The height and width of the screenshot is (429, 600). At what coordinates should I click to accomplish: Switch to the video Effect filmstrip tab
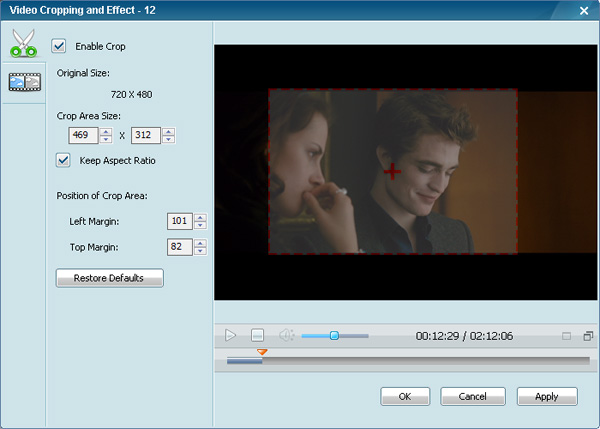(x=24, y=82)
